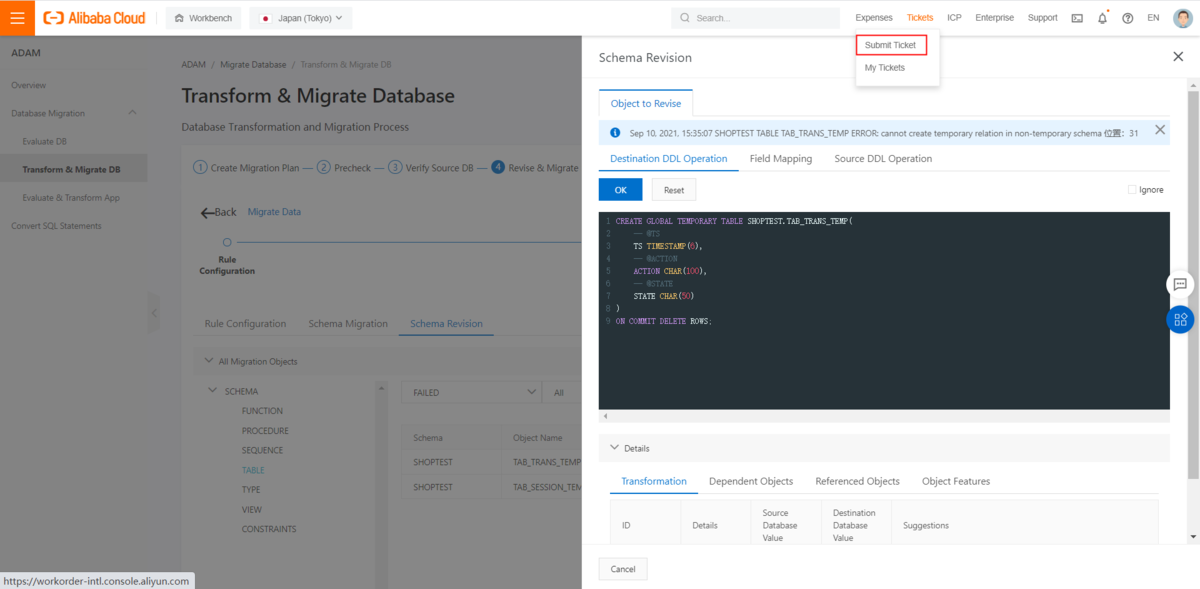Click the Cancel button

pyautogui.click(x=623, y=568)
